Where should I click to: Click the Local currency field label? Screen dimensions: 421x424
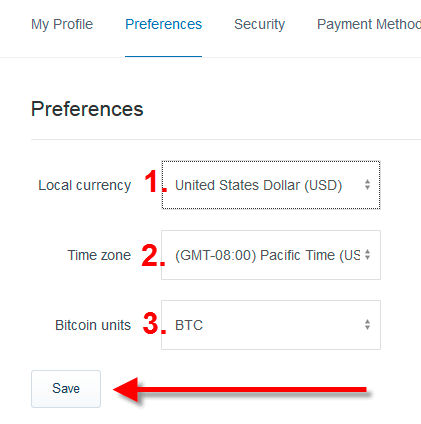[x=85, y=186]
